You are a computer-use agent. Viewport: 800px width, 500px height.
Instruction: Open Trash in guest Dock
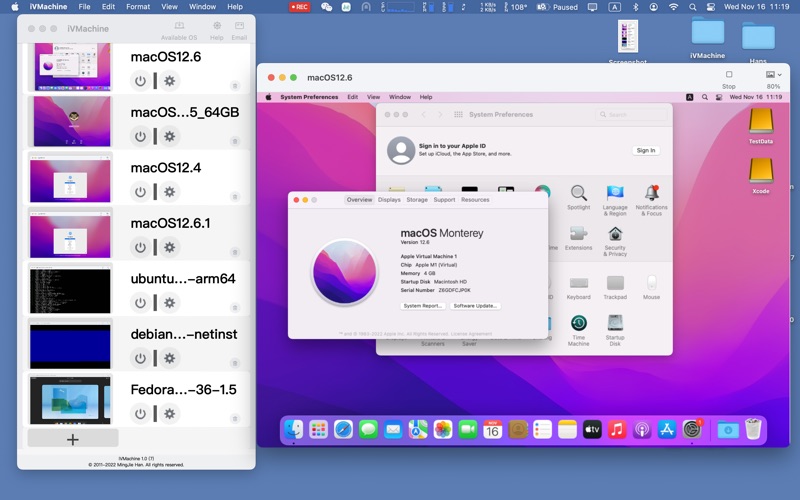tap(753, 430)
